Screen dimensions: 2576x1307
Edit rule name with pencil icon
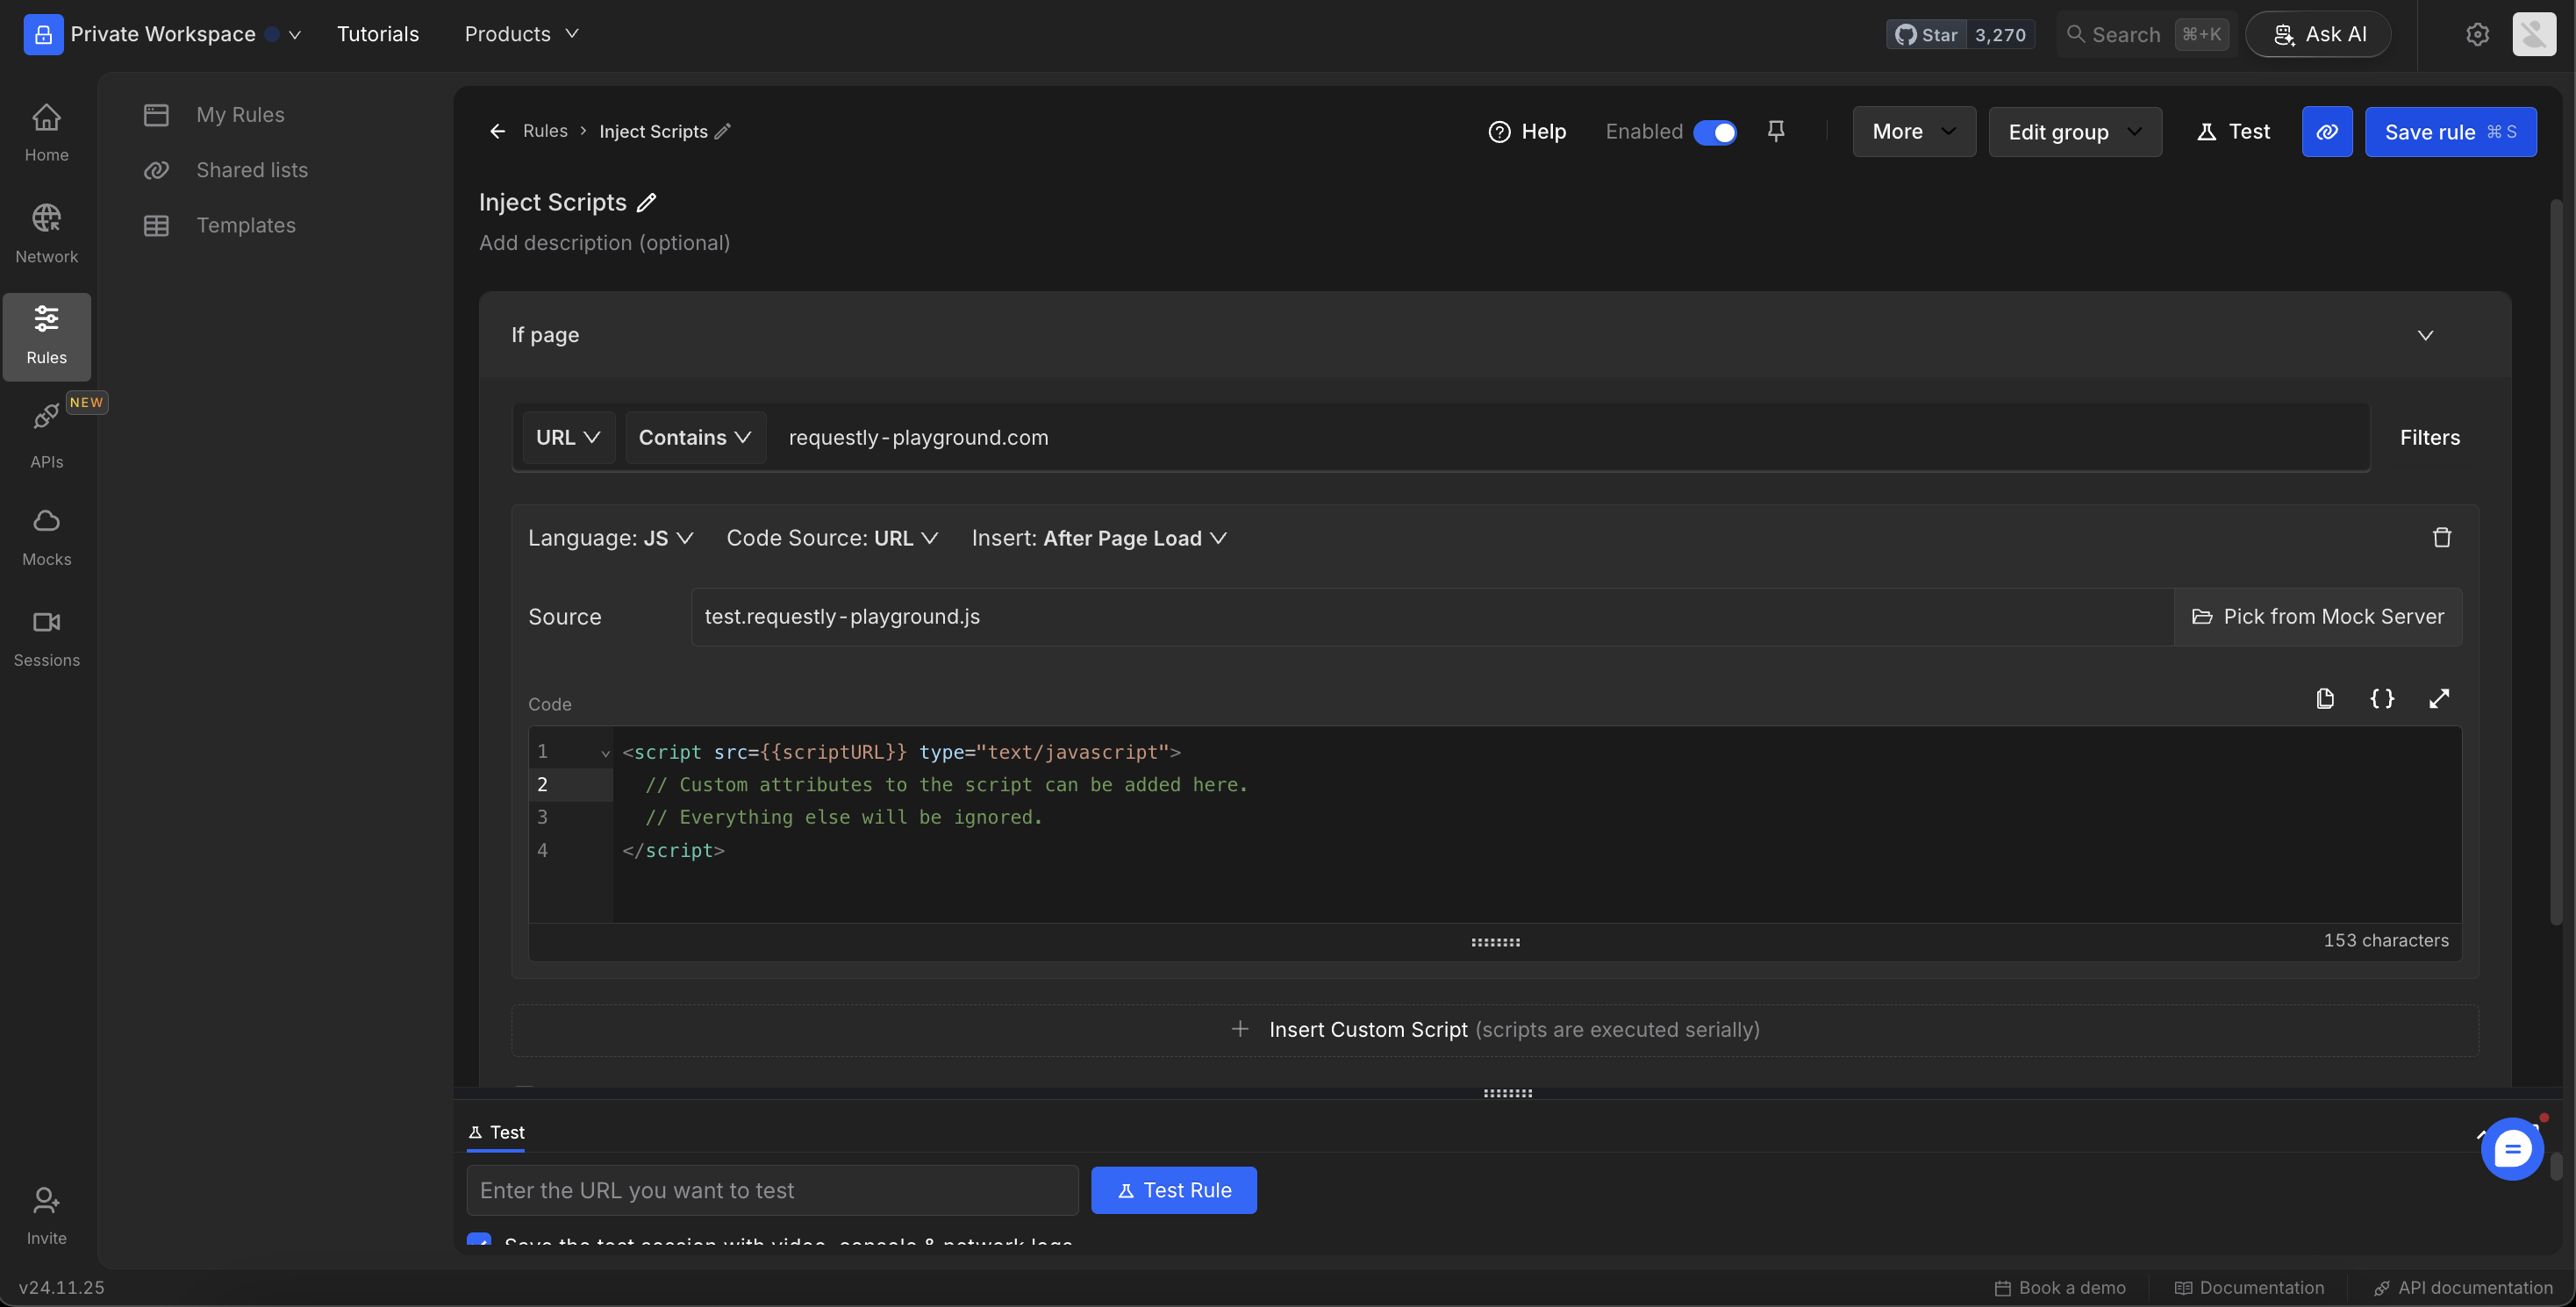(647, 203)
